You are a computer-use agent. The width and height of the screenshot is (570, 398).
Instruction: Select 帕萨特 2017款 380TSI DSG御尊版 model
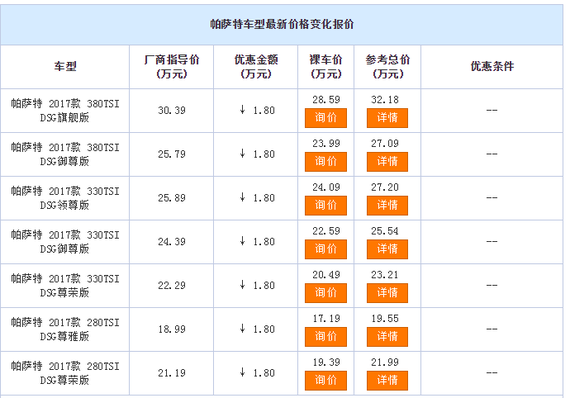pos(65,154)
